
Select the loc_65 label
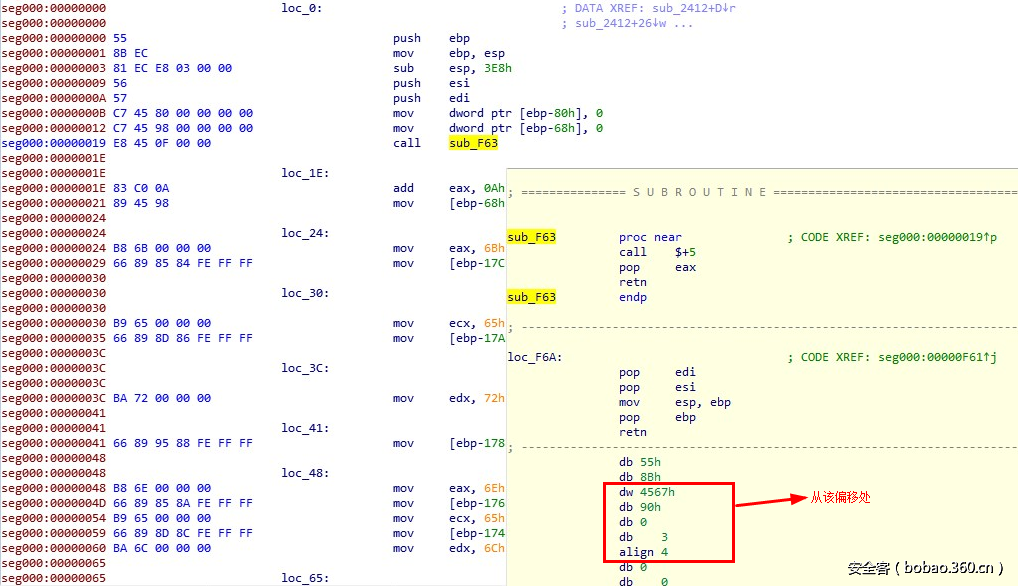pyautogui.click(x=302, y=578)
